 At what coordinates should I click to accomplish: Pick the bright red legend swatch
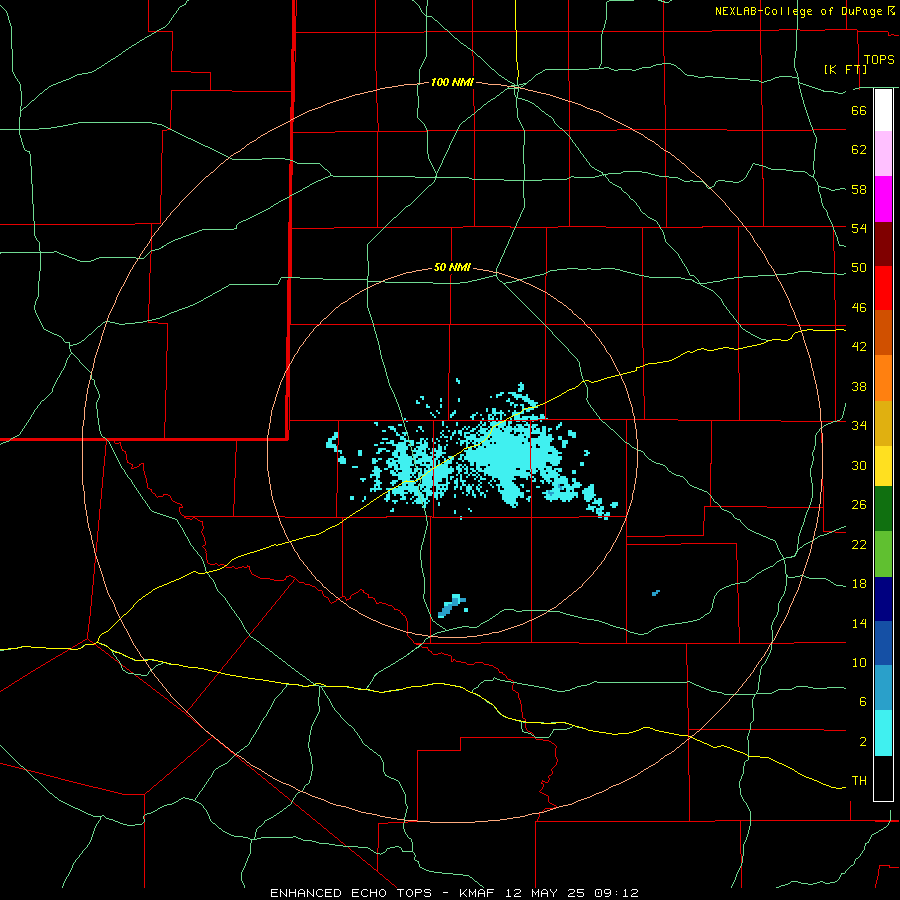tap(883, 288)
